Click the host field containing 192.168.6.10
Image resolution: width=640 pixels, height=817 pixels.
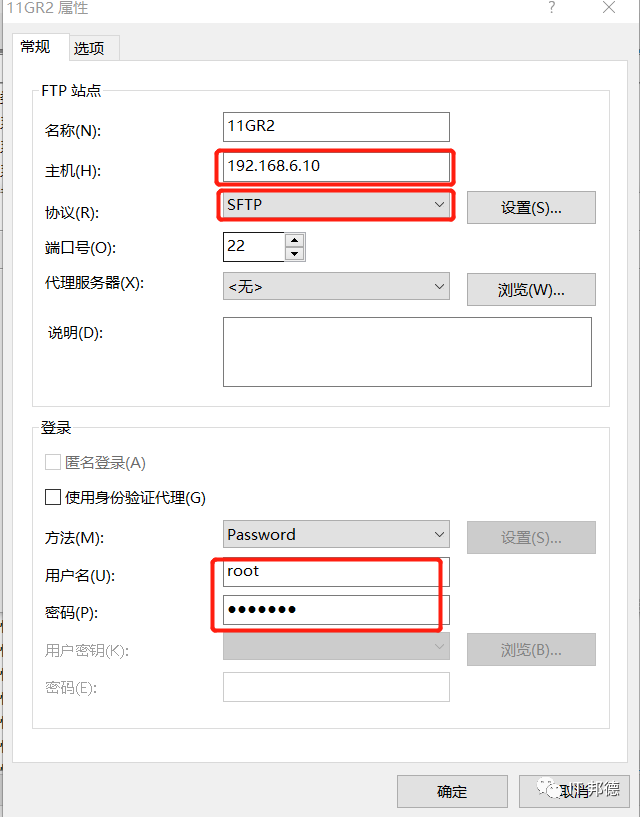tap(336, 166)
